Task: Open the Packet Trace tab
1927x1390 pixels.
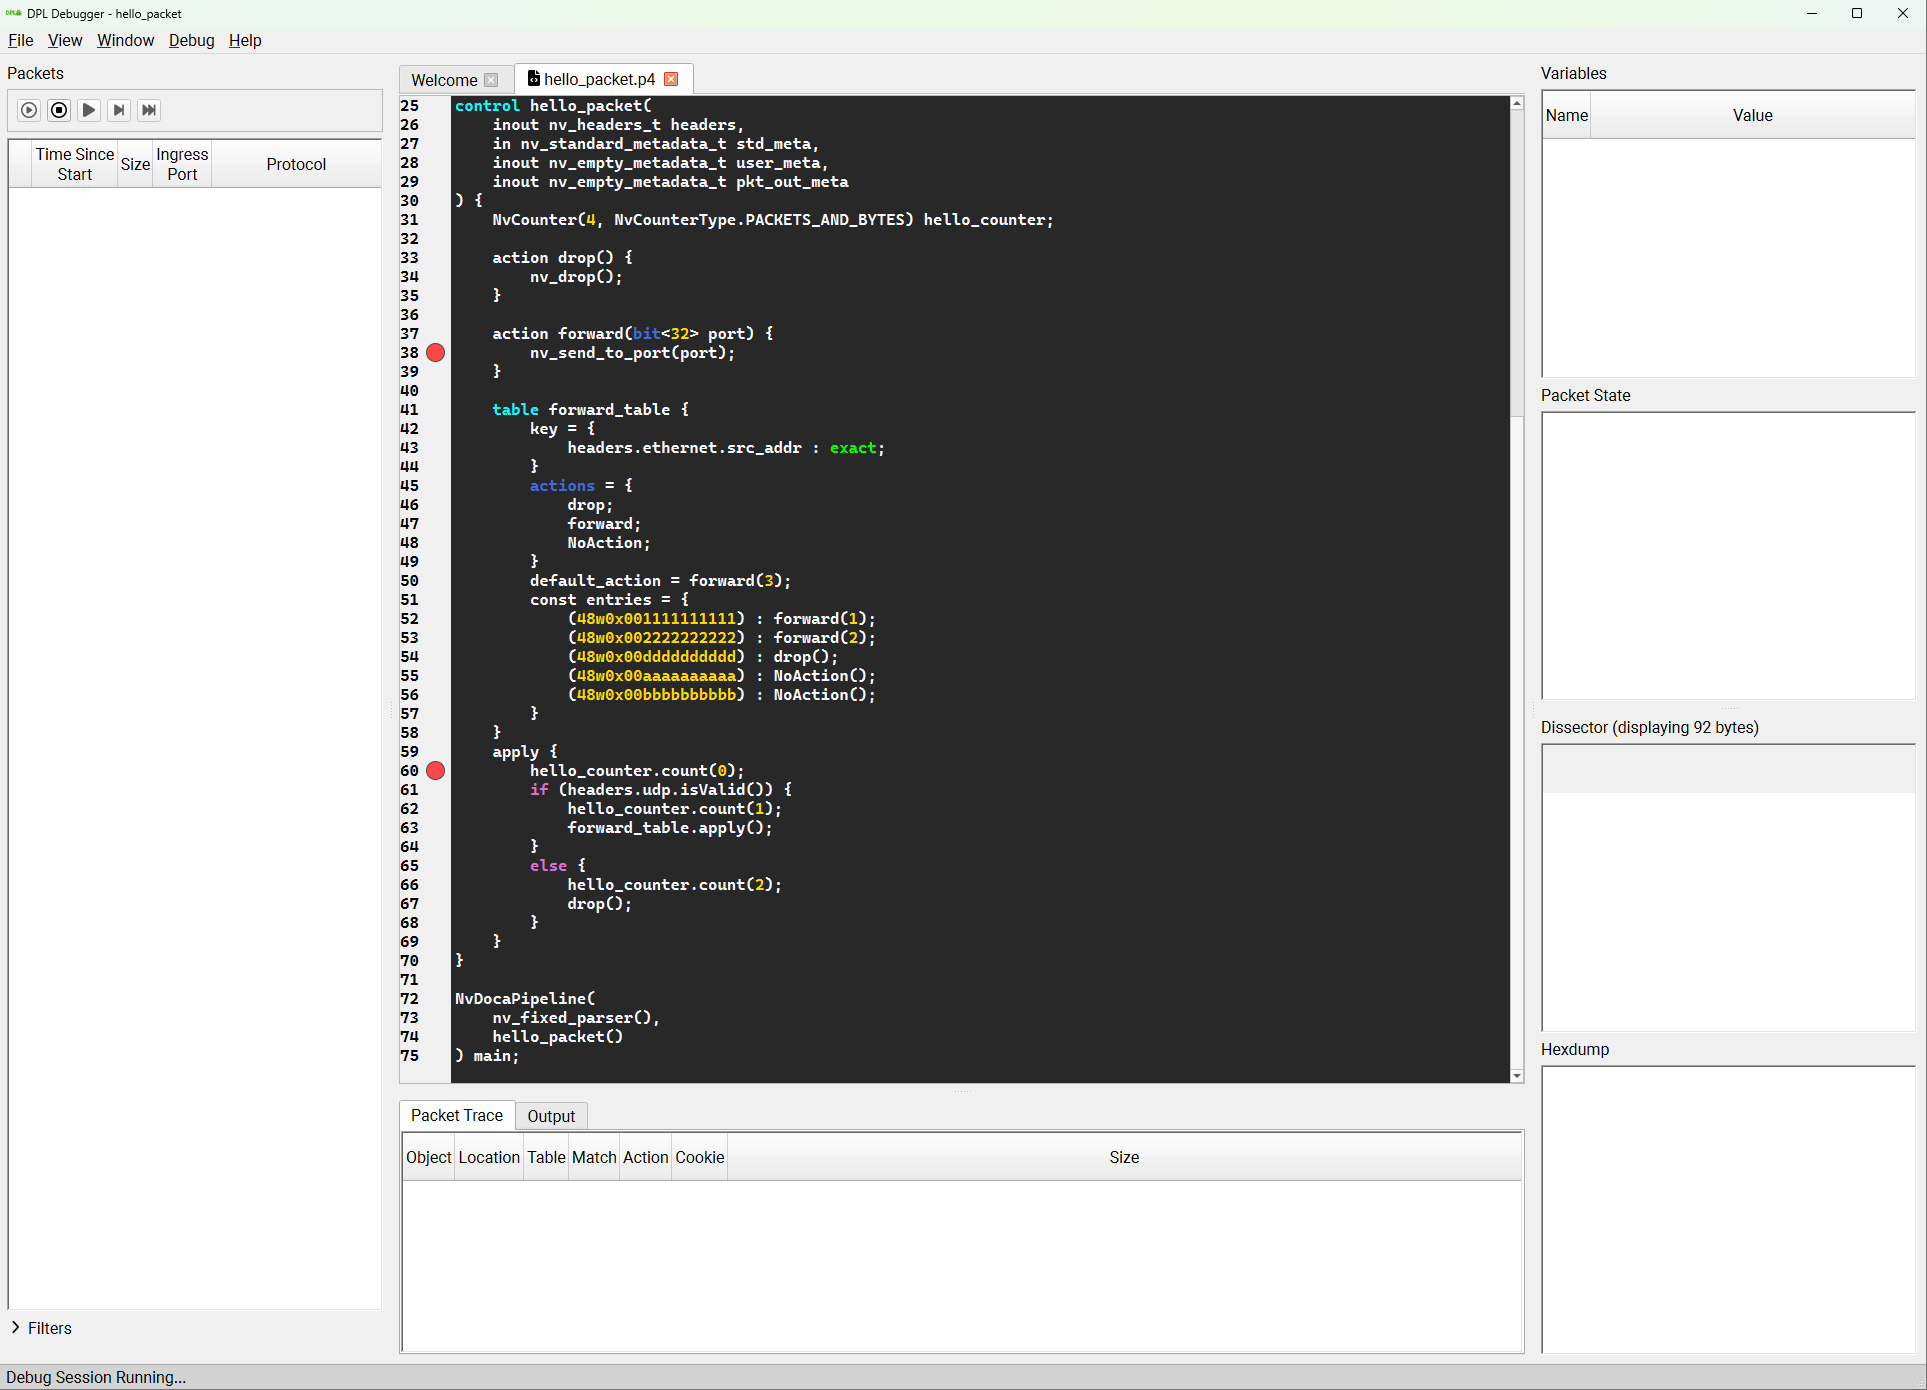Action: pos(457,1115)
